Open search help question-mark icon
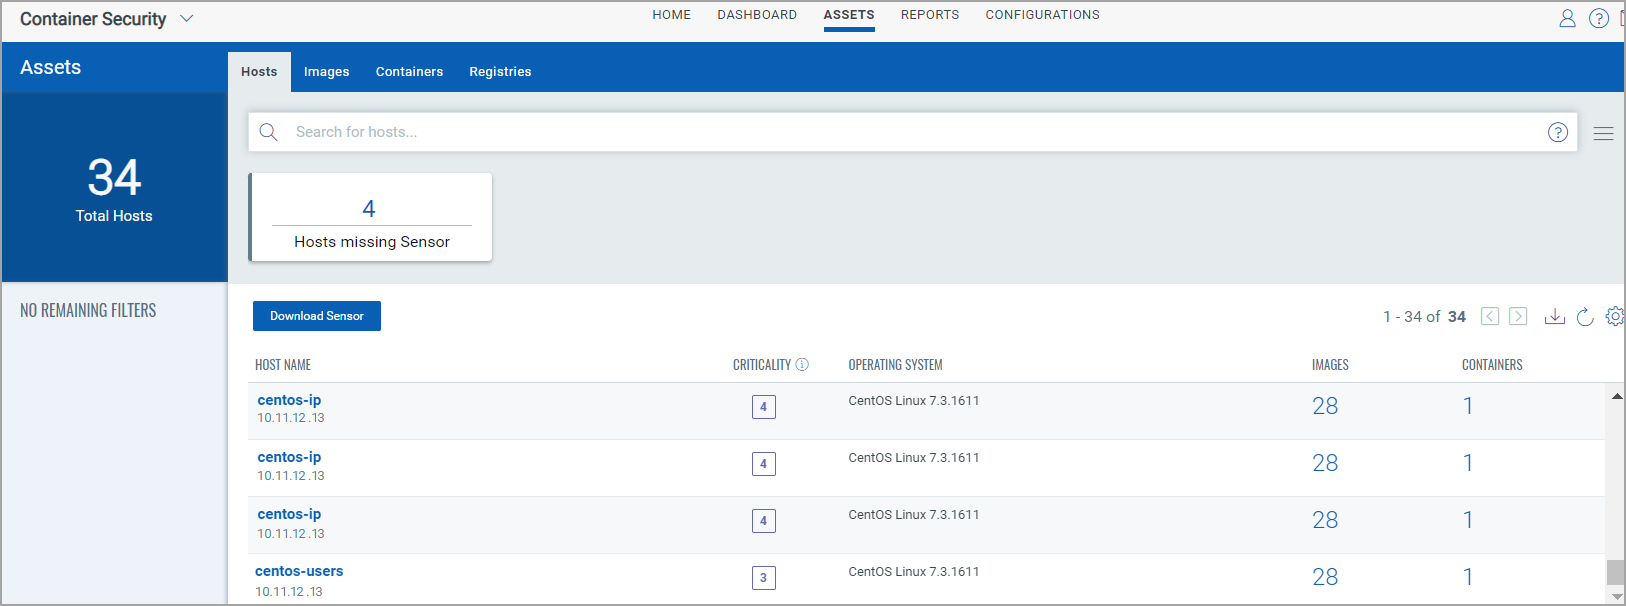Screen dimensions: 1626x606 pyautogui.click(x=1558, y=132)
